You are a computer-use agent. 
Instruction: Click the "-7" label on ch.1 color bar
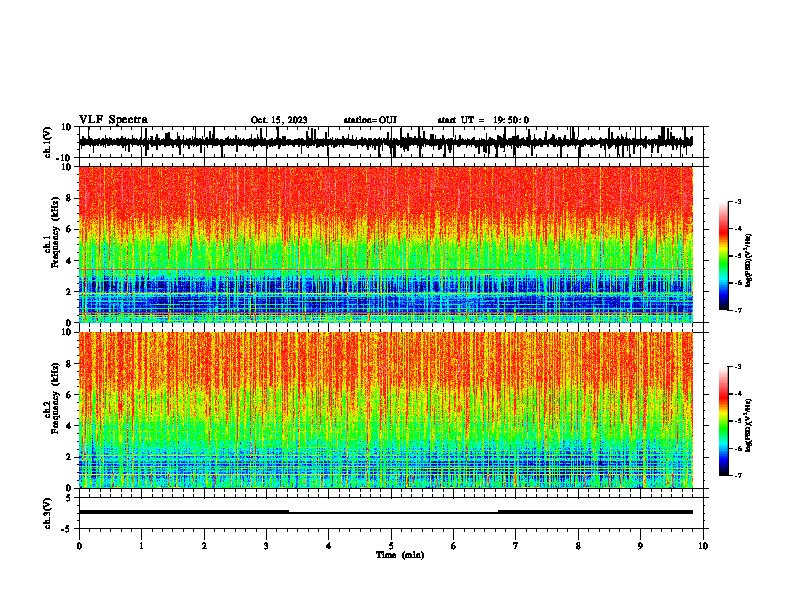click(x=737, y=310)
